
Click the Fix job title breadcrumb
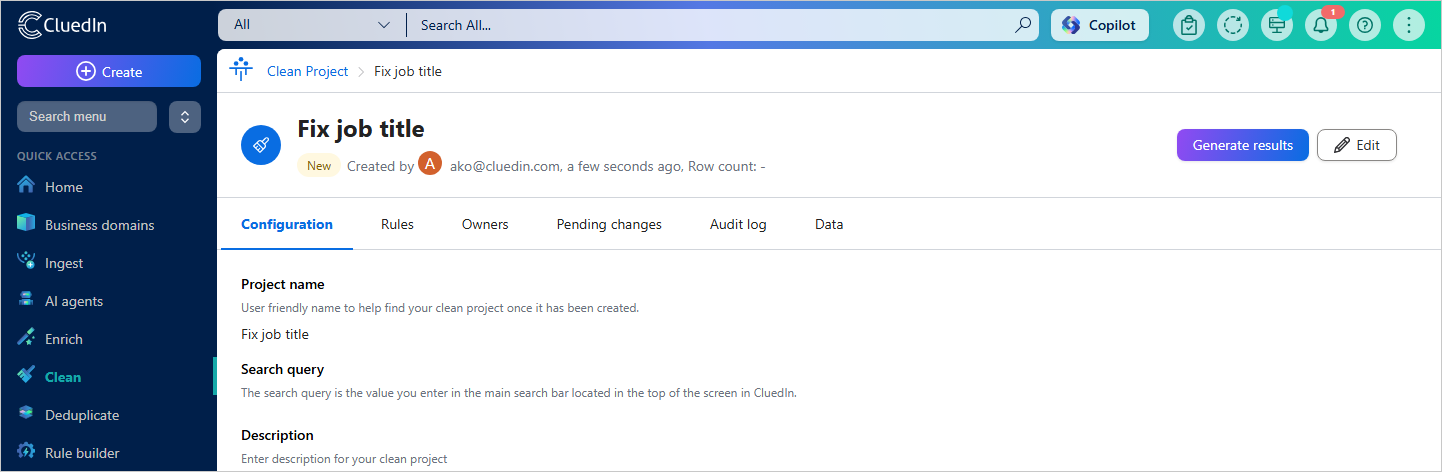pos(408,71)
